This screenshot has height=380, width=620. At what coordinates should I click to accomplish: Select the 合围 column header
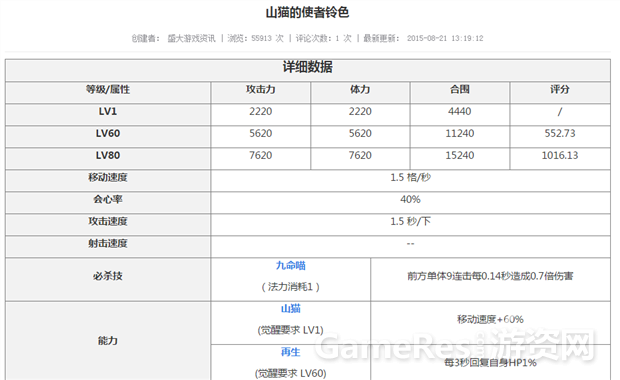point(460,90)
